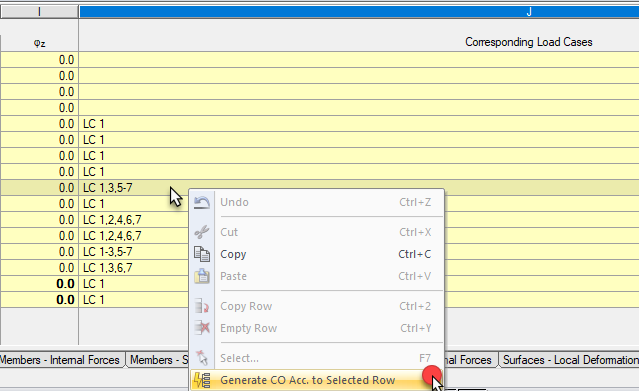Choose Copy Row menu entry

tap(317, 306)
